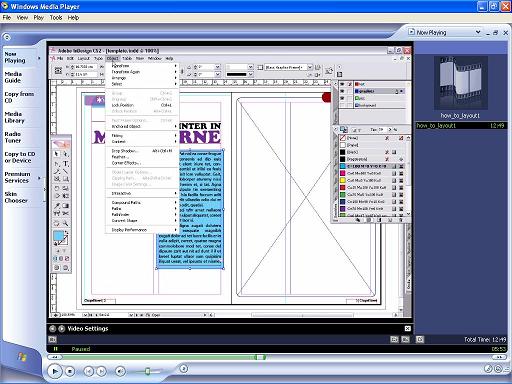Click the Paused status text
Screen dimensions: 512x384
81,349
